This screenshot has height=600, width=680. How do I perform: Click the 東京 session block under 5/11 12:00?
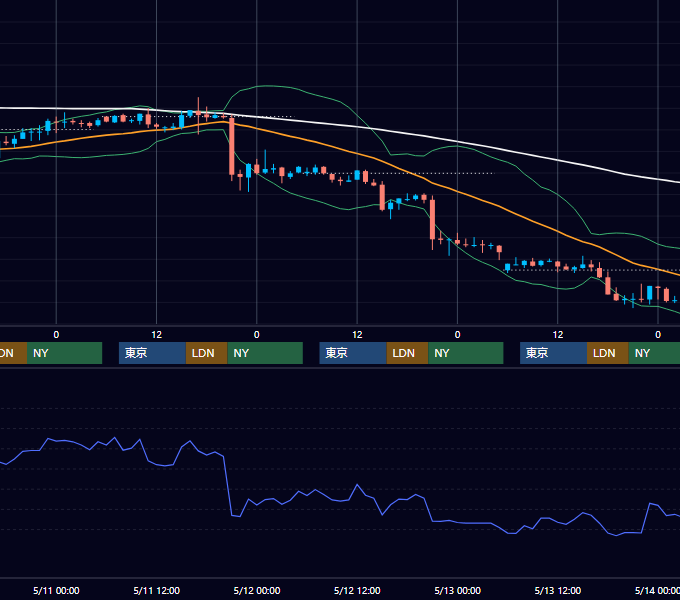(152, 353)
